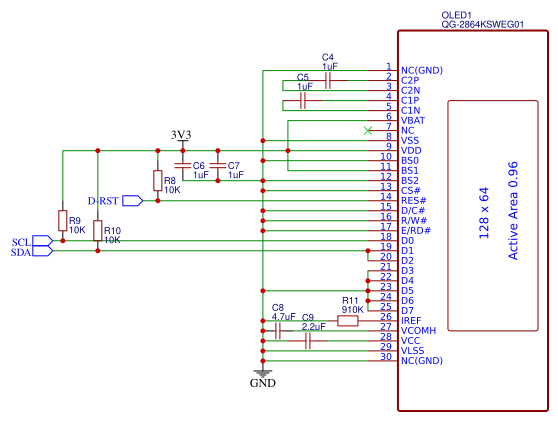Click the BS2 pin label

click(x=410, y=180)
